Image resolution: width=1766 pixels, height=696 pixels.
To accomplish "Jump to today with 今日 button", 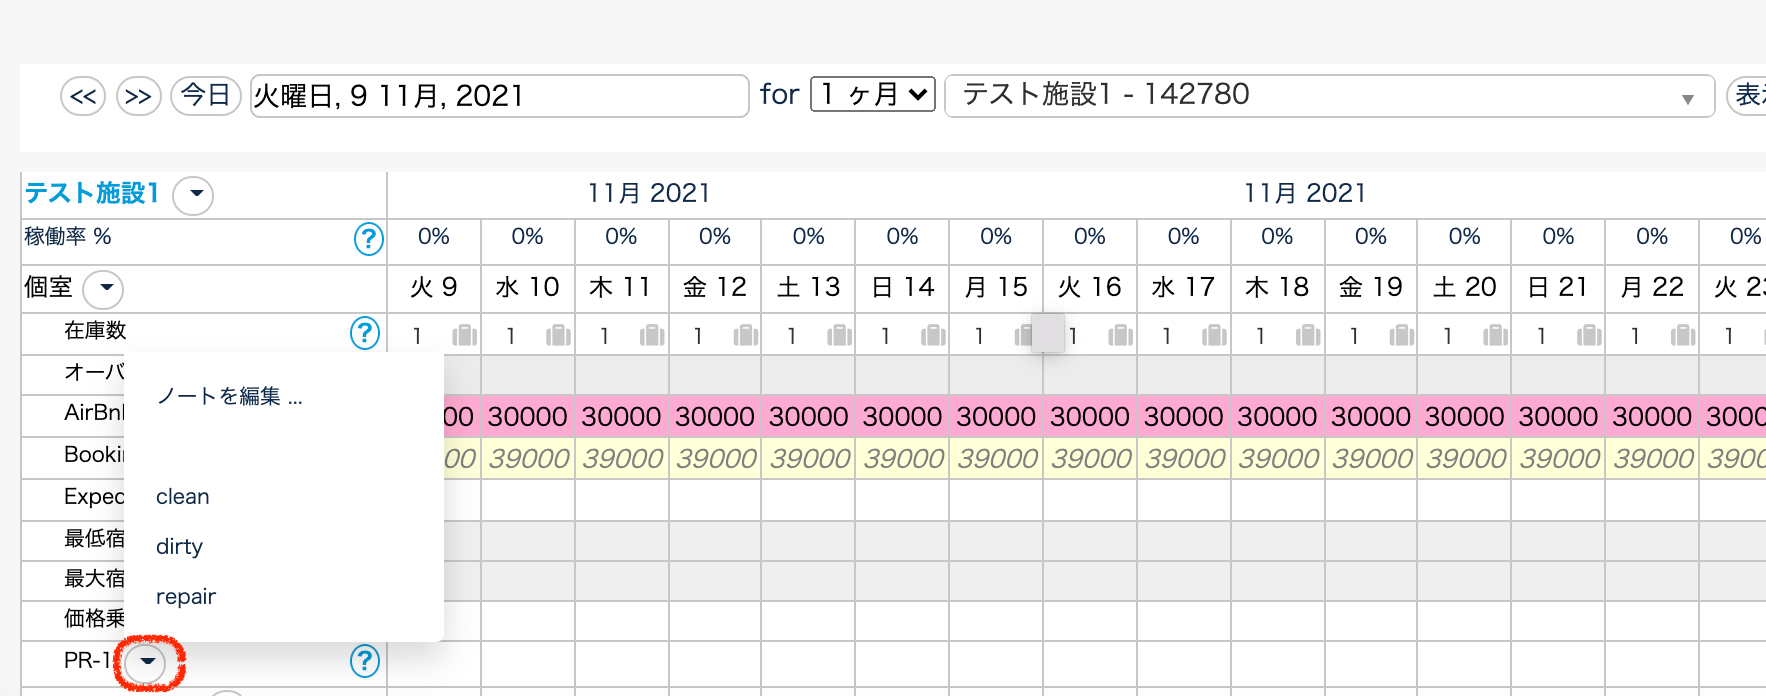I will (206, 96).
